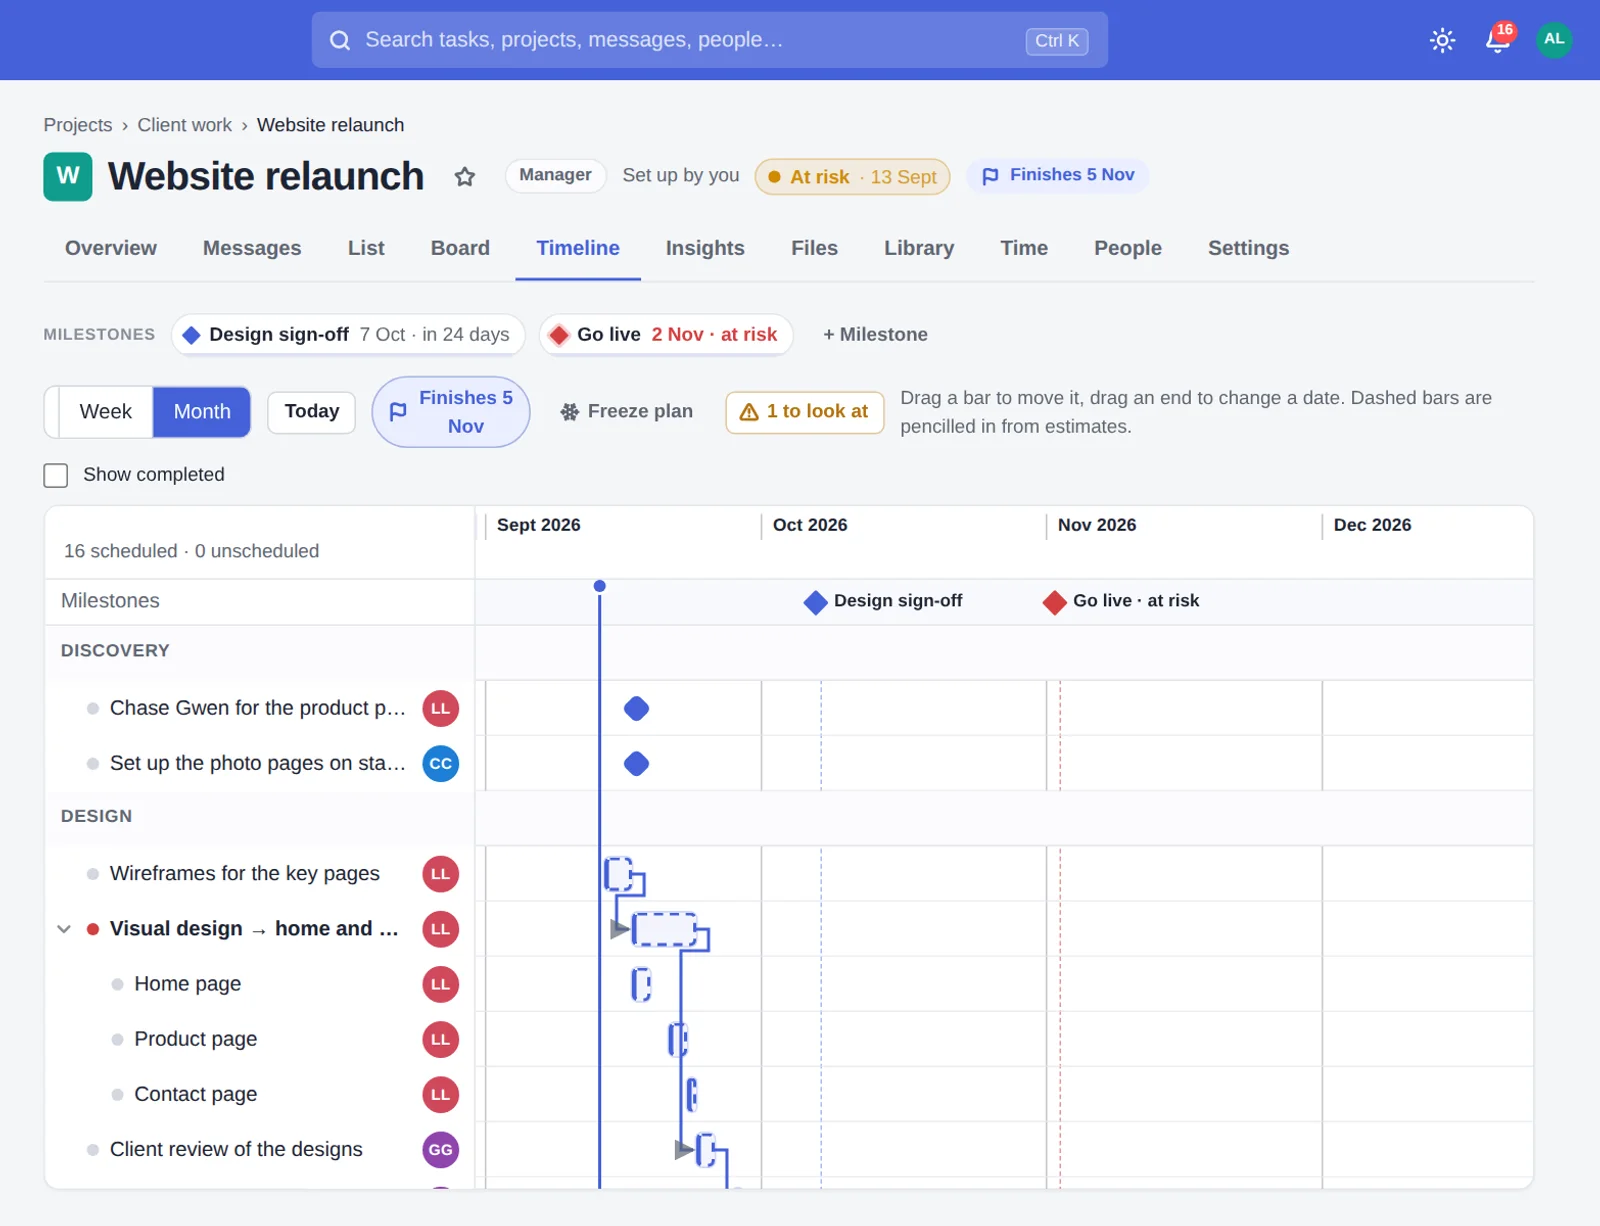The image size is (1600, 1226).
Task: Open the Go live milestone chip
Action: click(666, 335)
